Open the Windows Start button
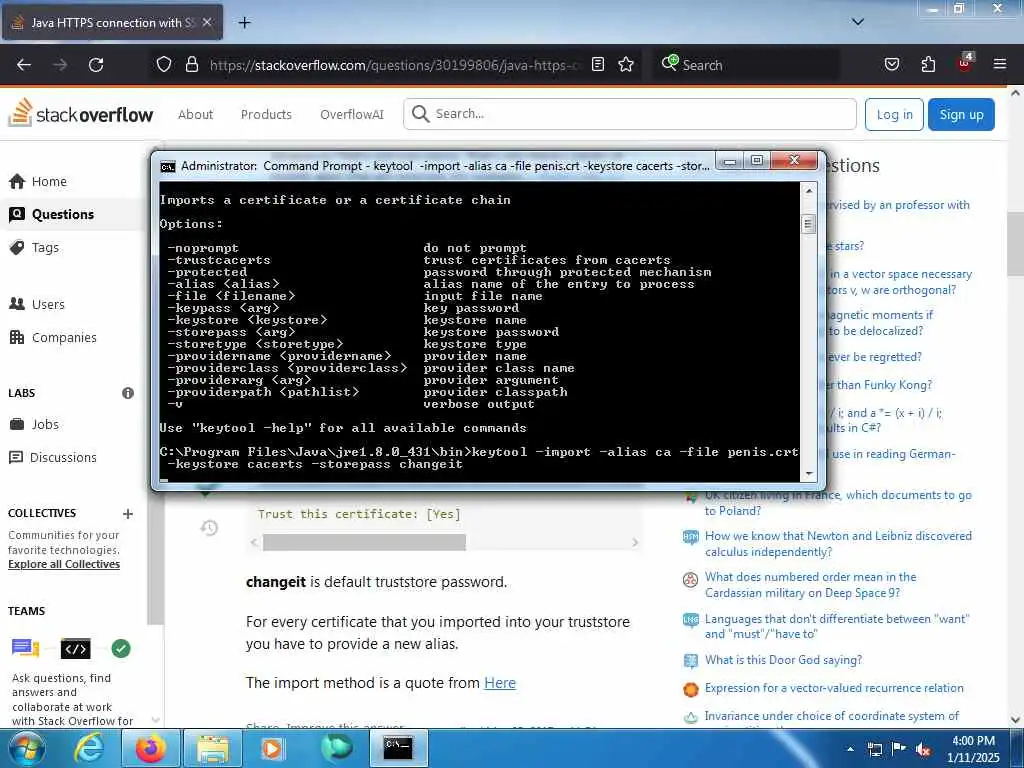 [26, 748]
